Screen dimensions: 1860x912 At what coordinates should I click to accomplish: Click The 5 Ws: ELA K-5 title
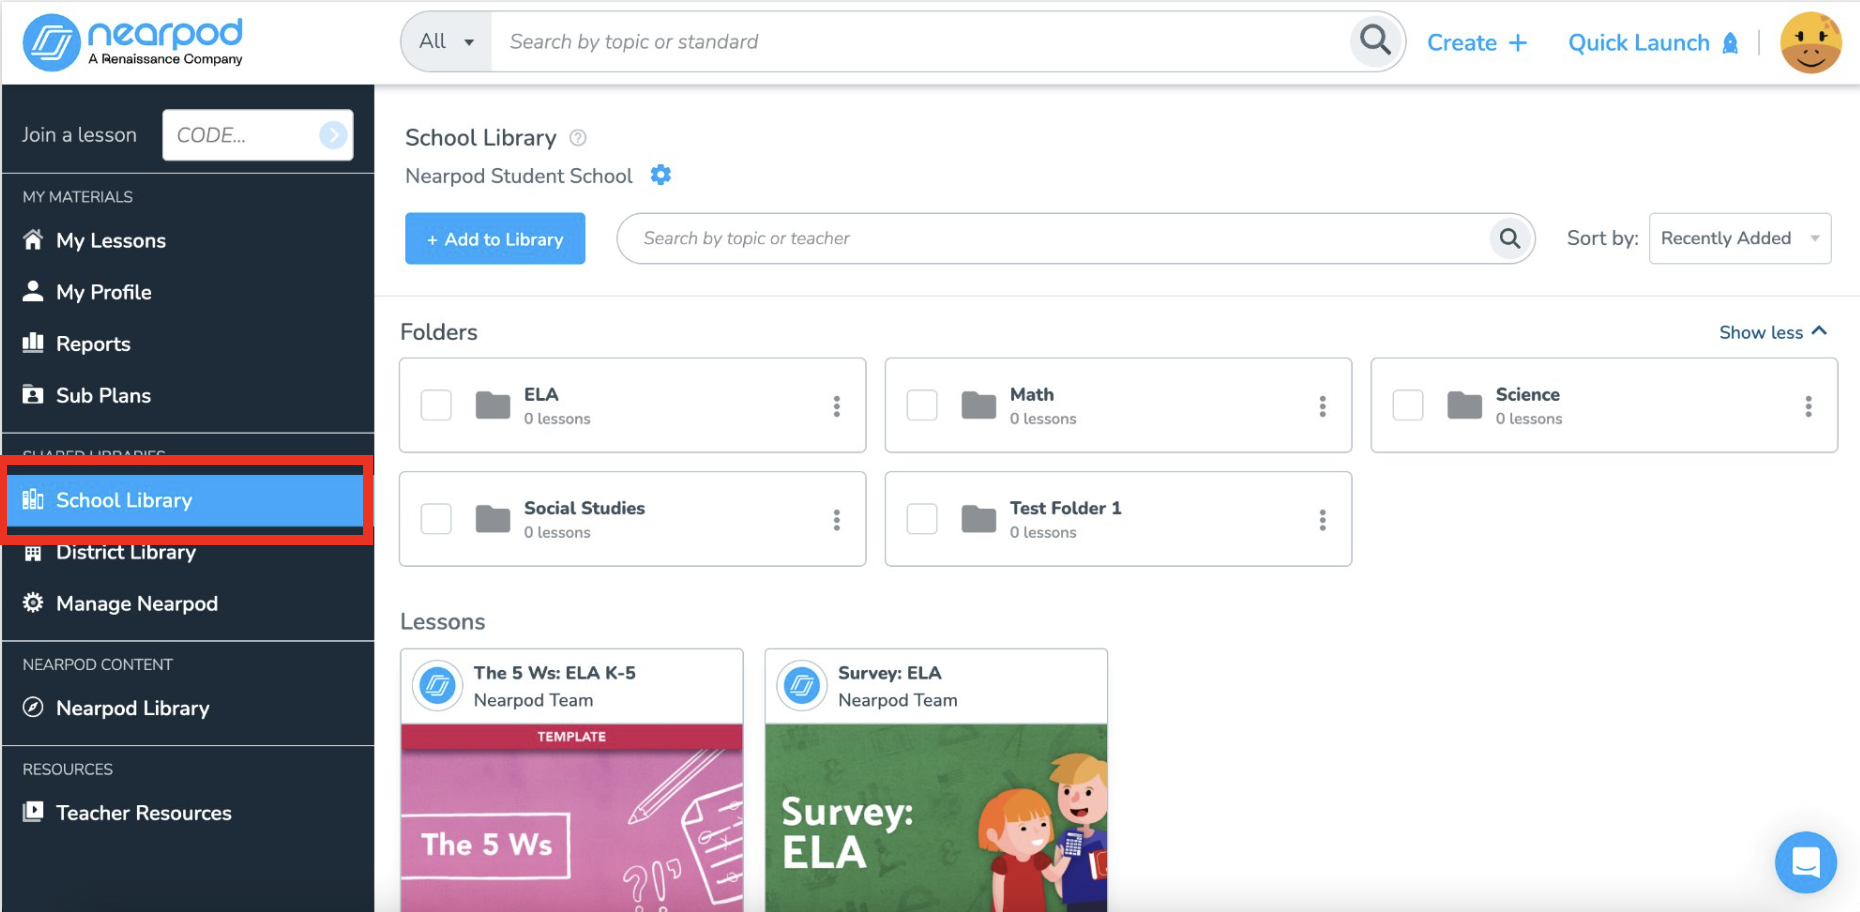click(x=554, y=673)
